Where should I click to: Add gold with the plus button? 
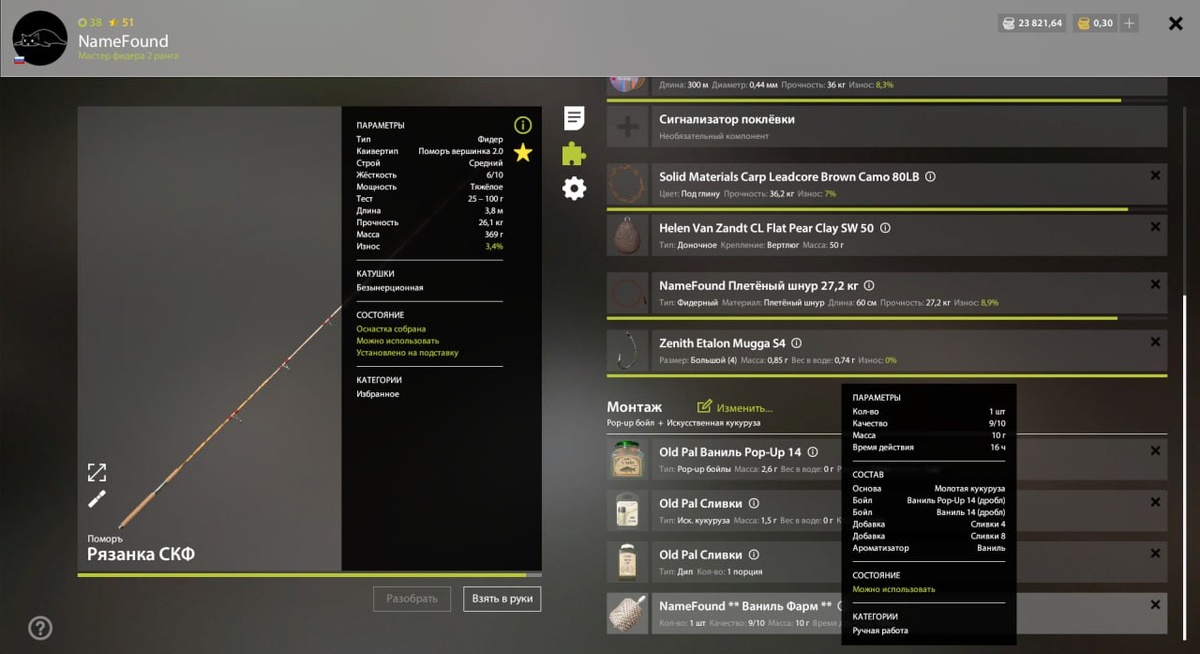tap(1128, 23)
